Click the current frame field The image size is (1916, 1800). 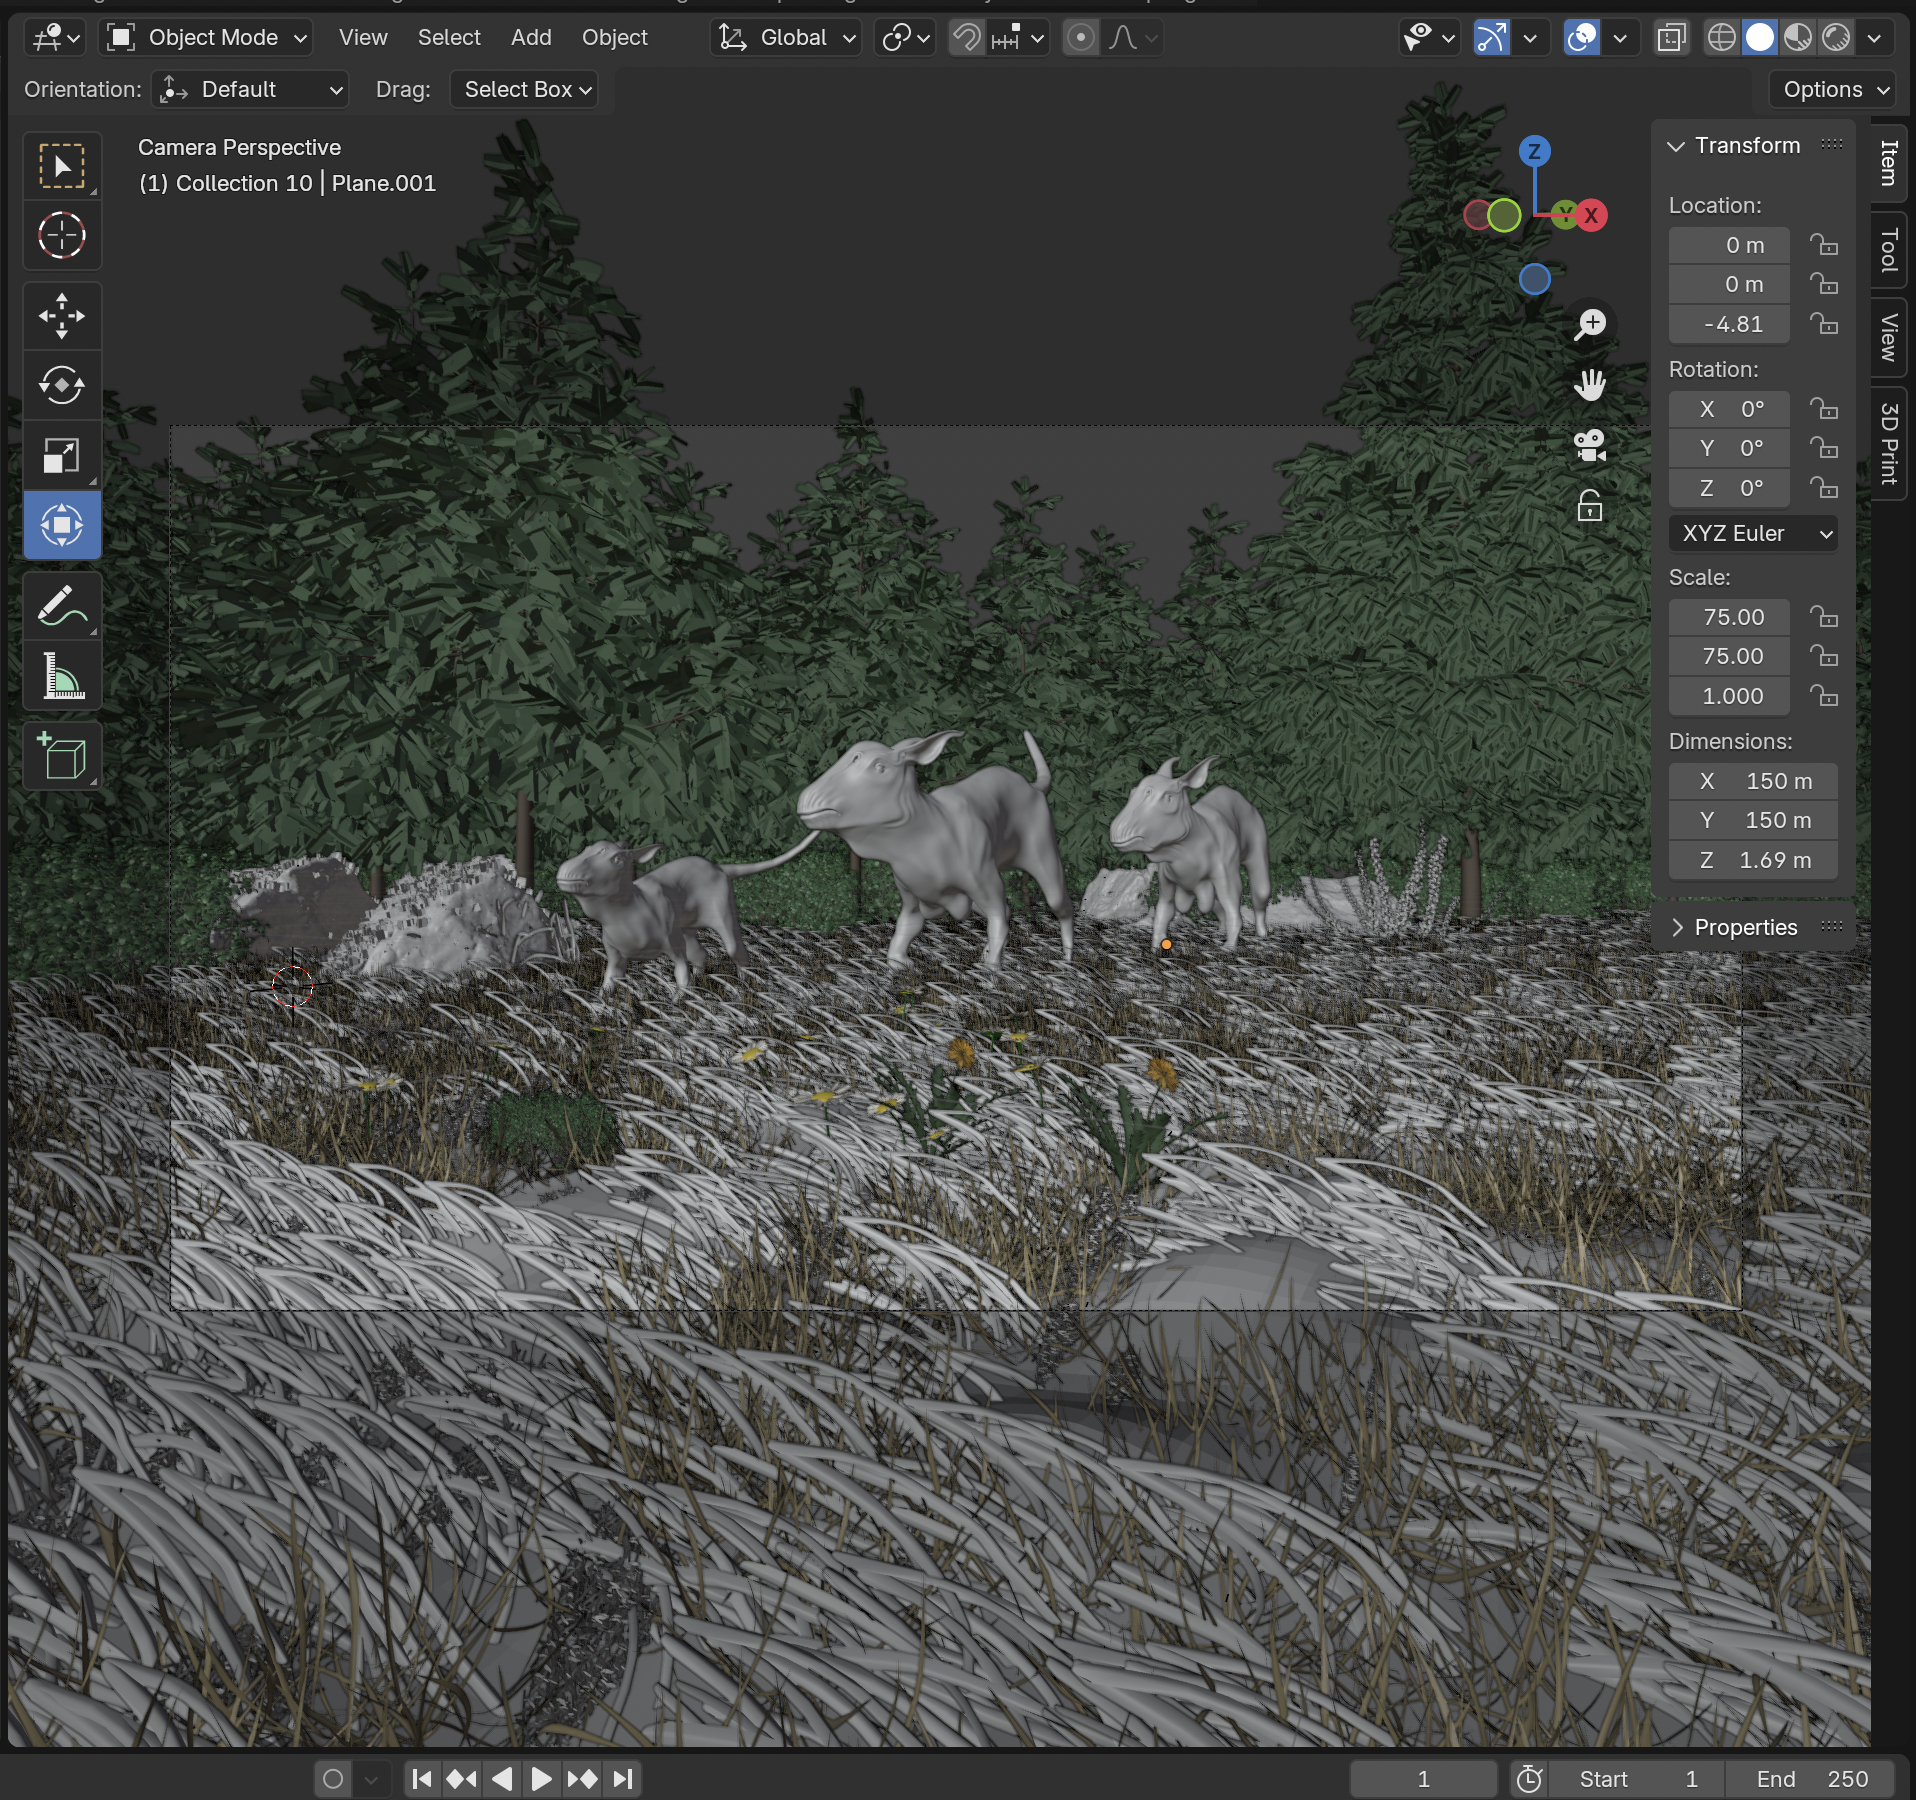pyautogui.click(x=1423, y=1779)
